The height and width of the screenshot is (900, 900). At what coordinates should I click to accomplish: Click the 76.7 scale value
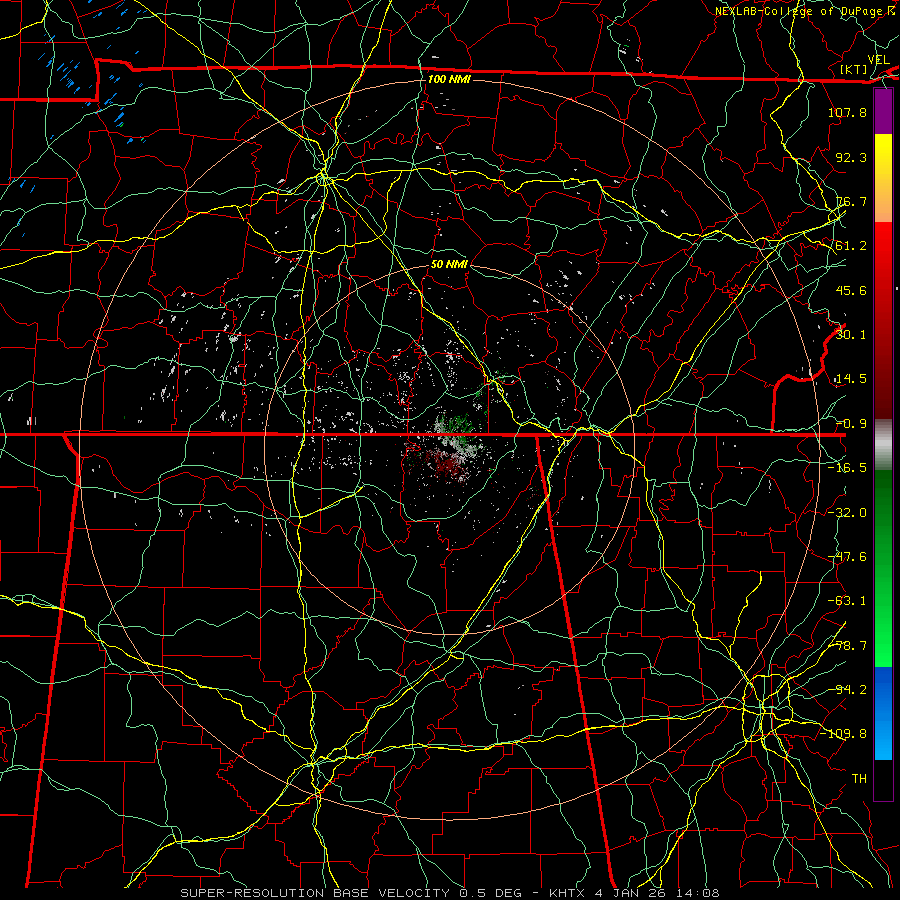coord(851,201)
